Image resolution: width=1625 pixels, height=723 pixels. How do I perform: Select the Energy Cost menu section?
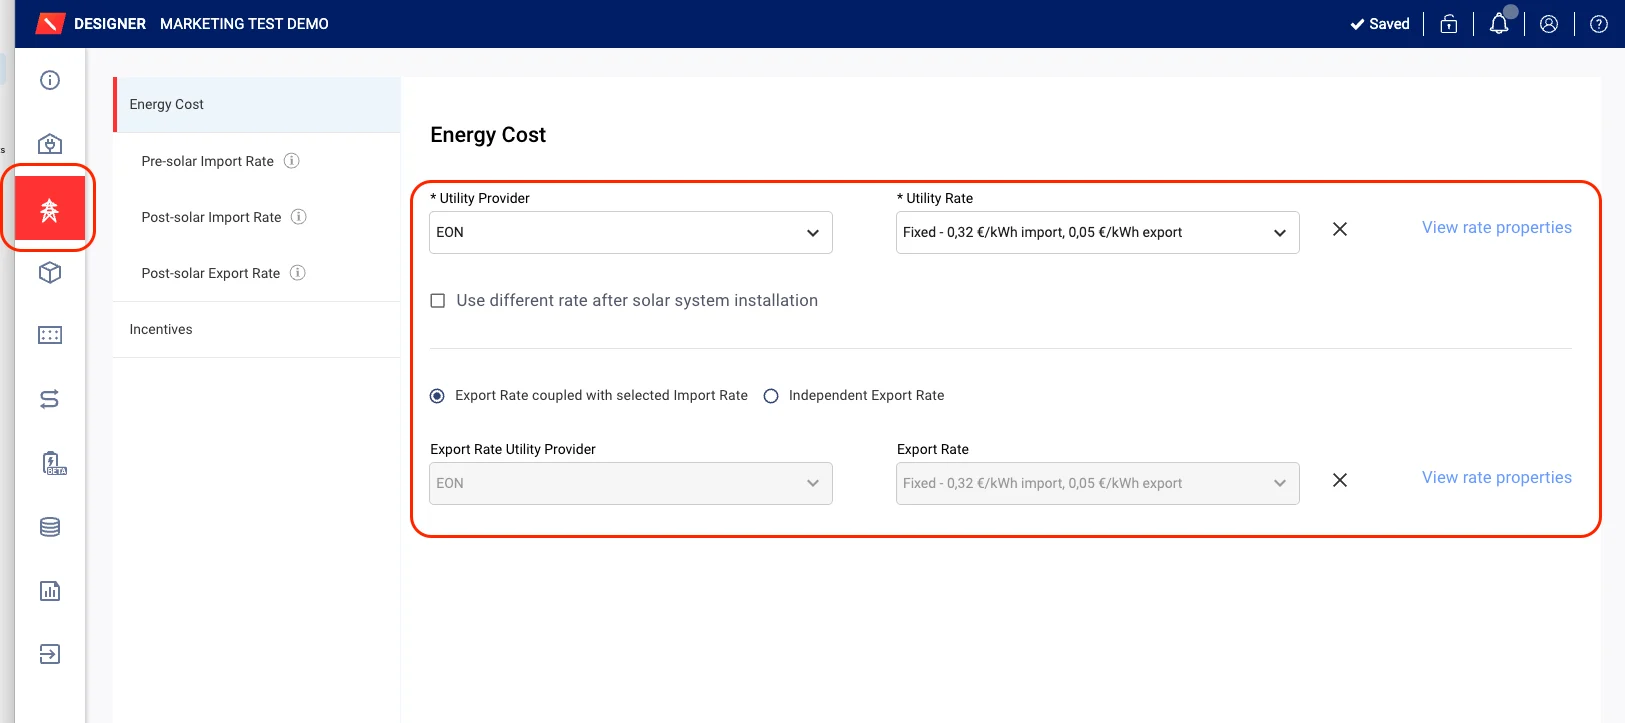coord(257,105)
